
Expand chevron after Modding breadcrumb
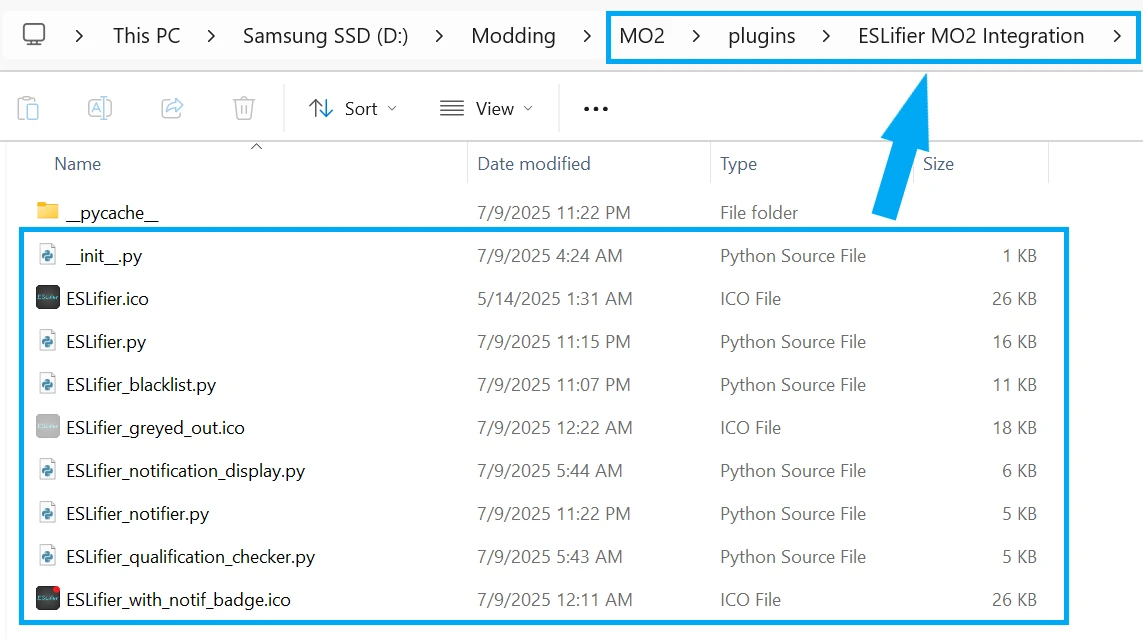tap(587, 36)
